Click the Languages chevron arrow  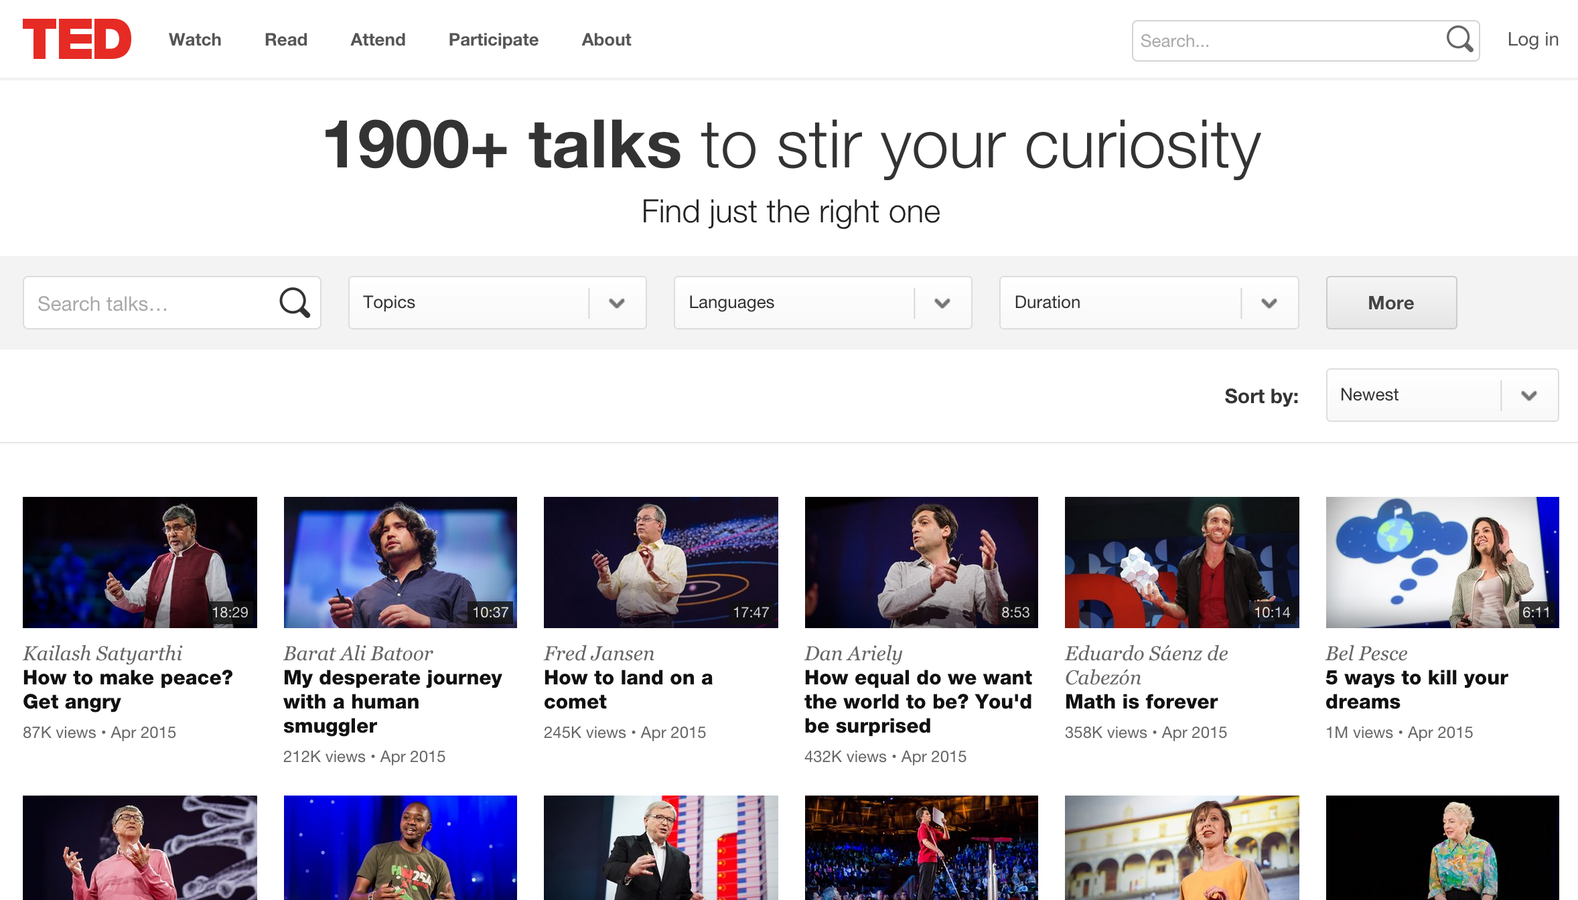[942, 303]
